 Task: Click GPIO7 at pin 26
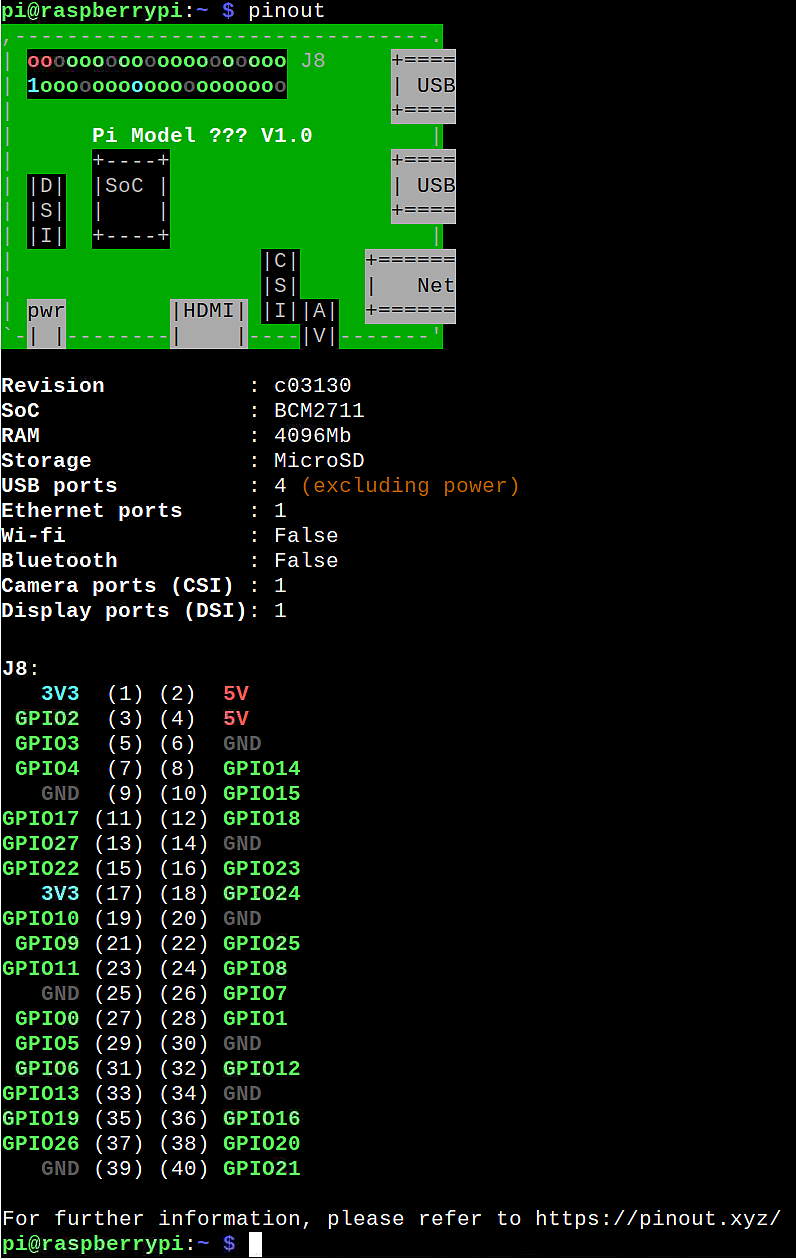coord(254,993)
